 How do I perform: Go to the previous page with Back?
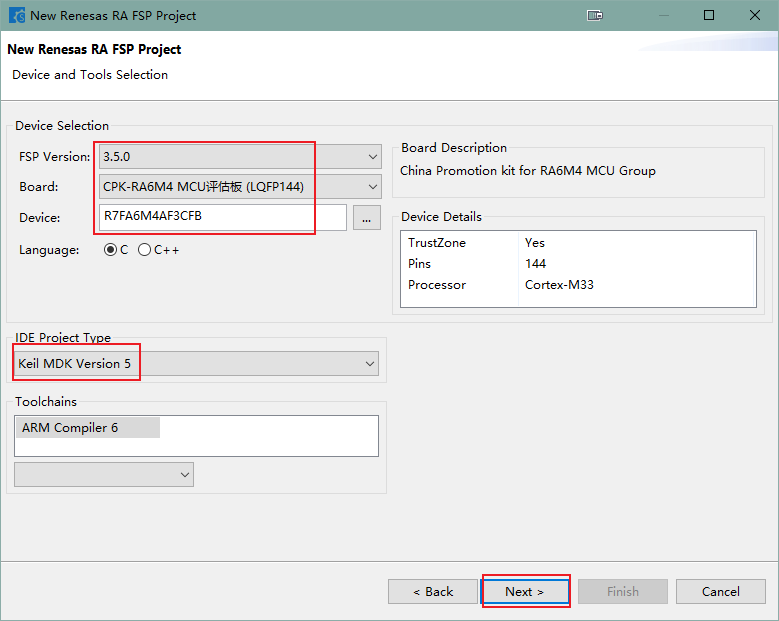click(433, 592)
